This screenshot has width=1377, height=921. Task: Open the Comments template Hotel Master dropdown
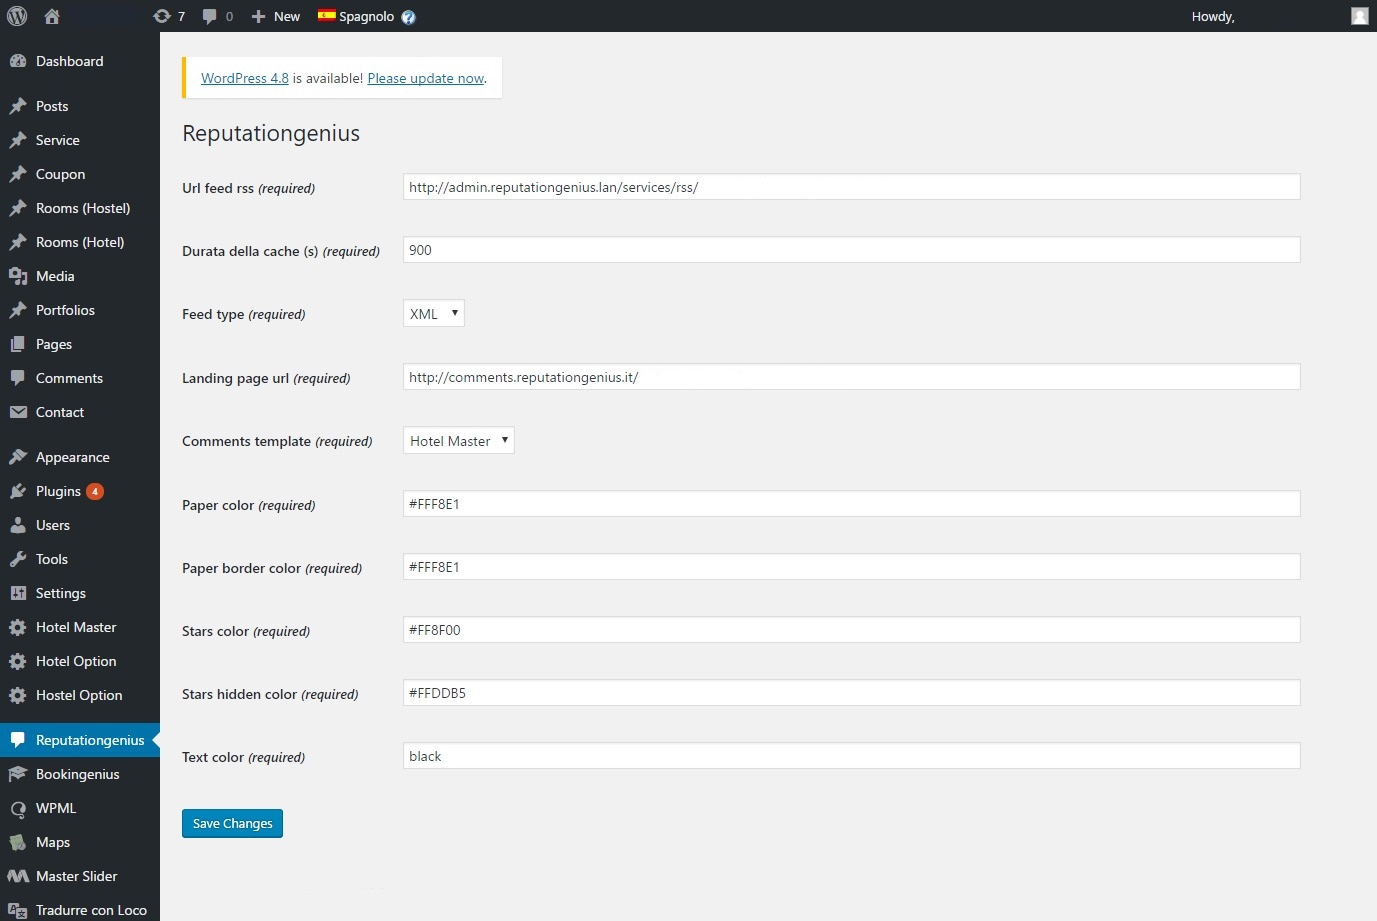[458, 440]
